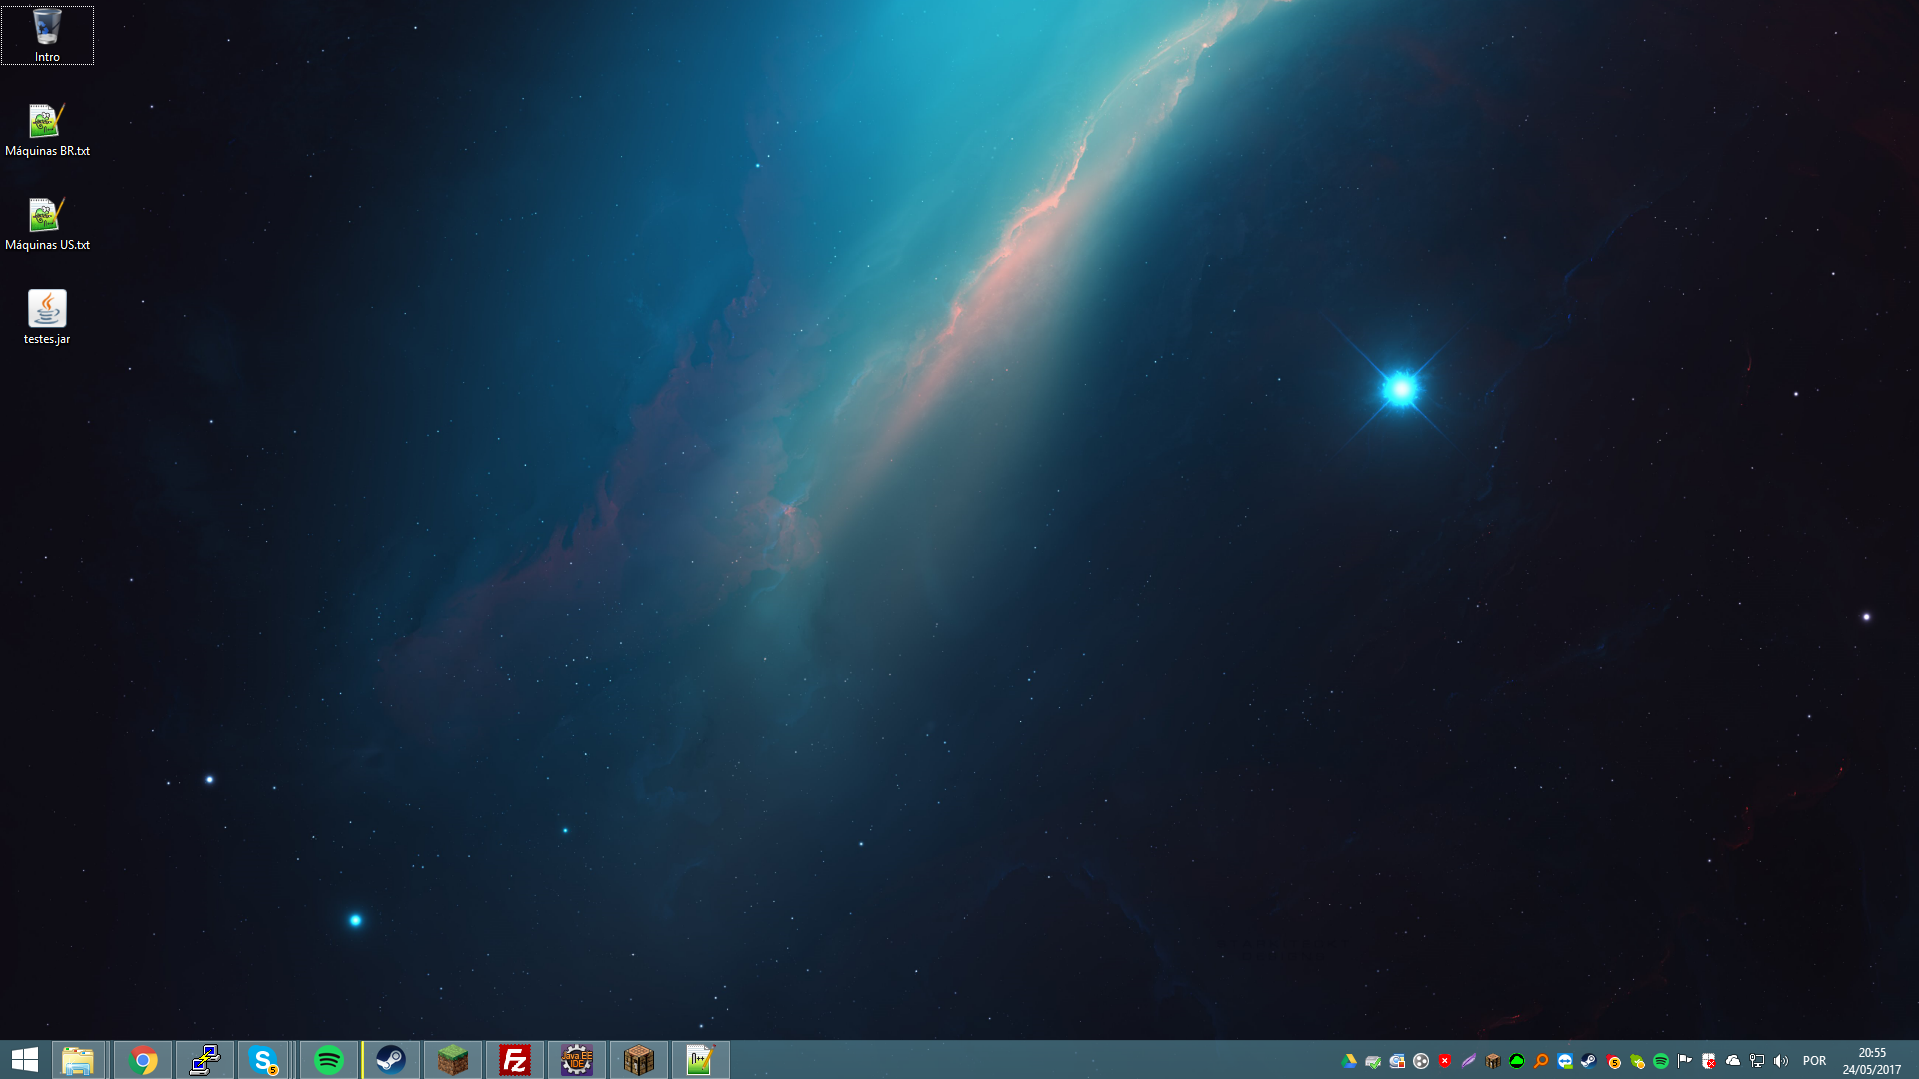
Task: Click the purple feather tray icon
Action: (x=1468, y=1061)
